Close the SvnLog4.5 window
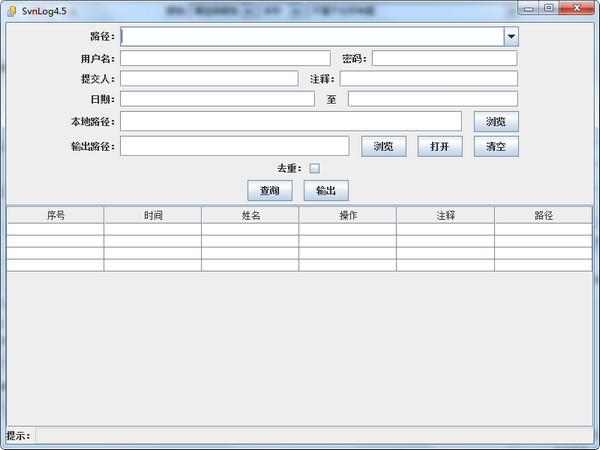 point(577,8)
